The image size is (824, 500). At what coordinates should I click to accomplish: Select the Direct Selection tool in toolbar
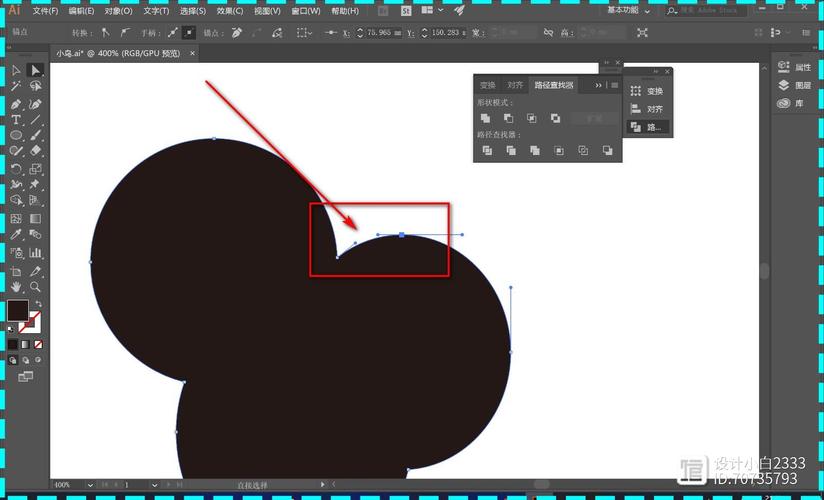click(x=36, y=70)
